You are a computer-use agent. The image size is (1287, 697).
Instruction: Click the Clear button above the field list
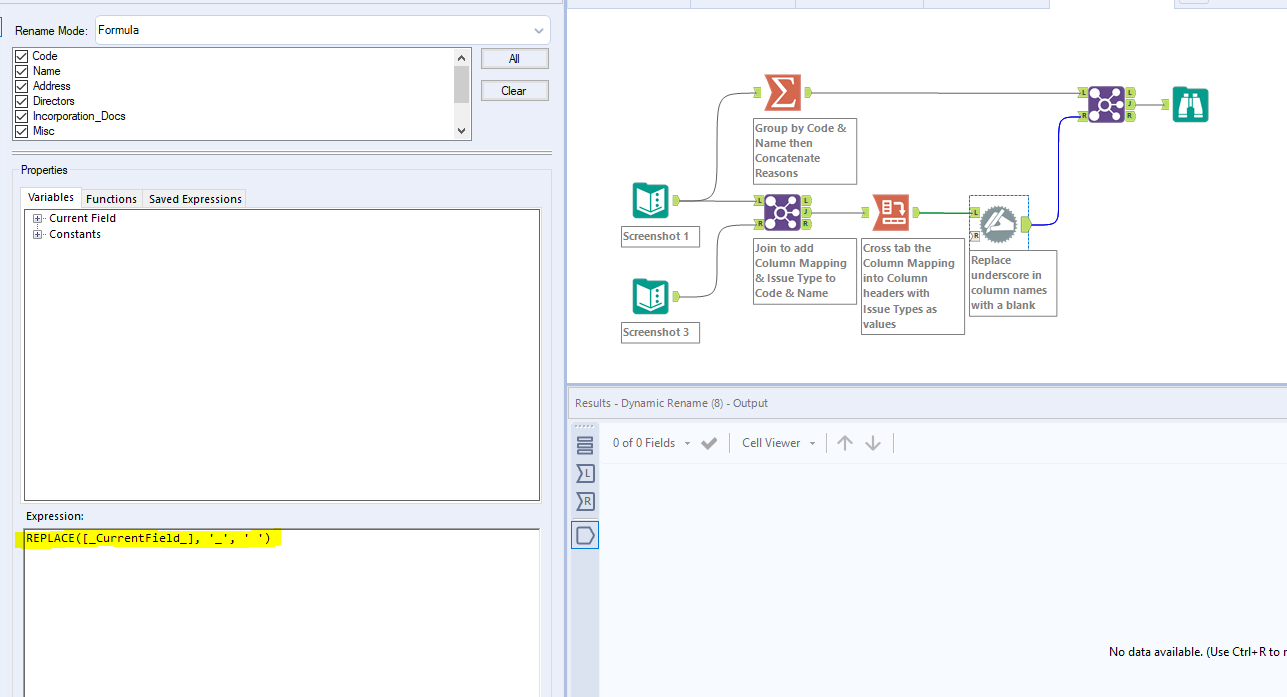(x=514, y=90)
